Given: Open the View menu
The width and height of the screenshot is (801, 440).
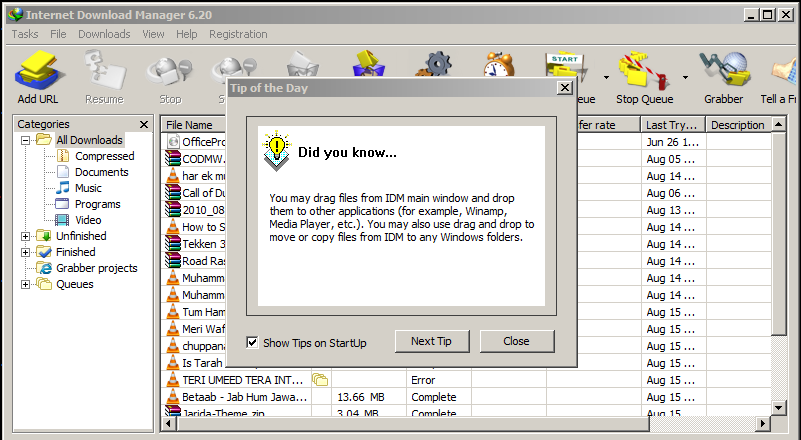Looking at the screenshot, I should click(x=153, y=34).
